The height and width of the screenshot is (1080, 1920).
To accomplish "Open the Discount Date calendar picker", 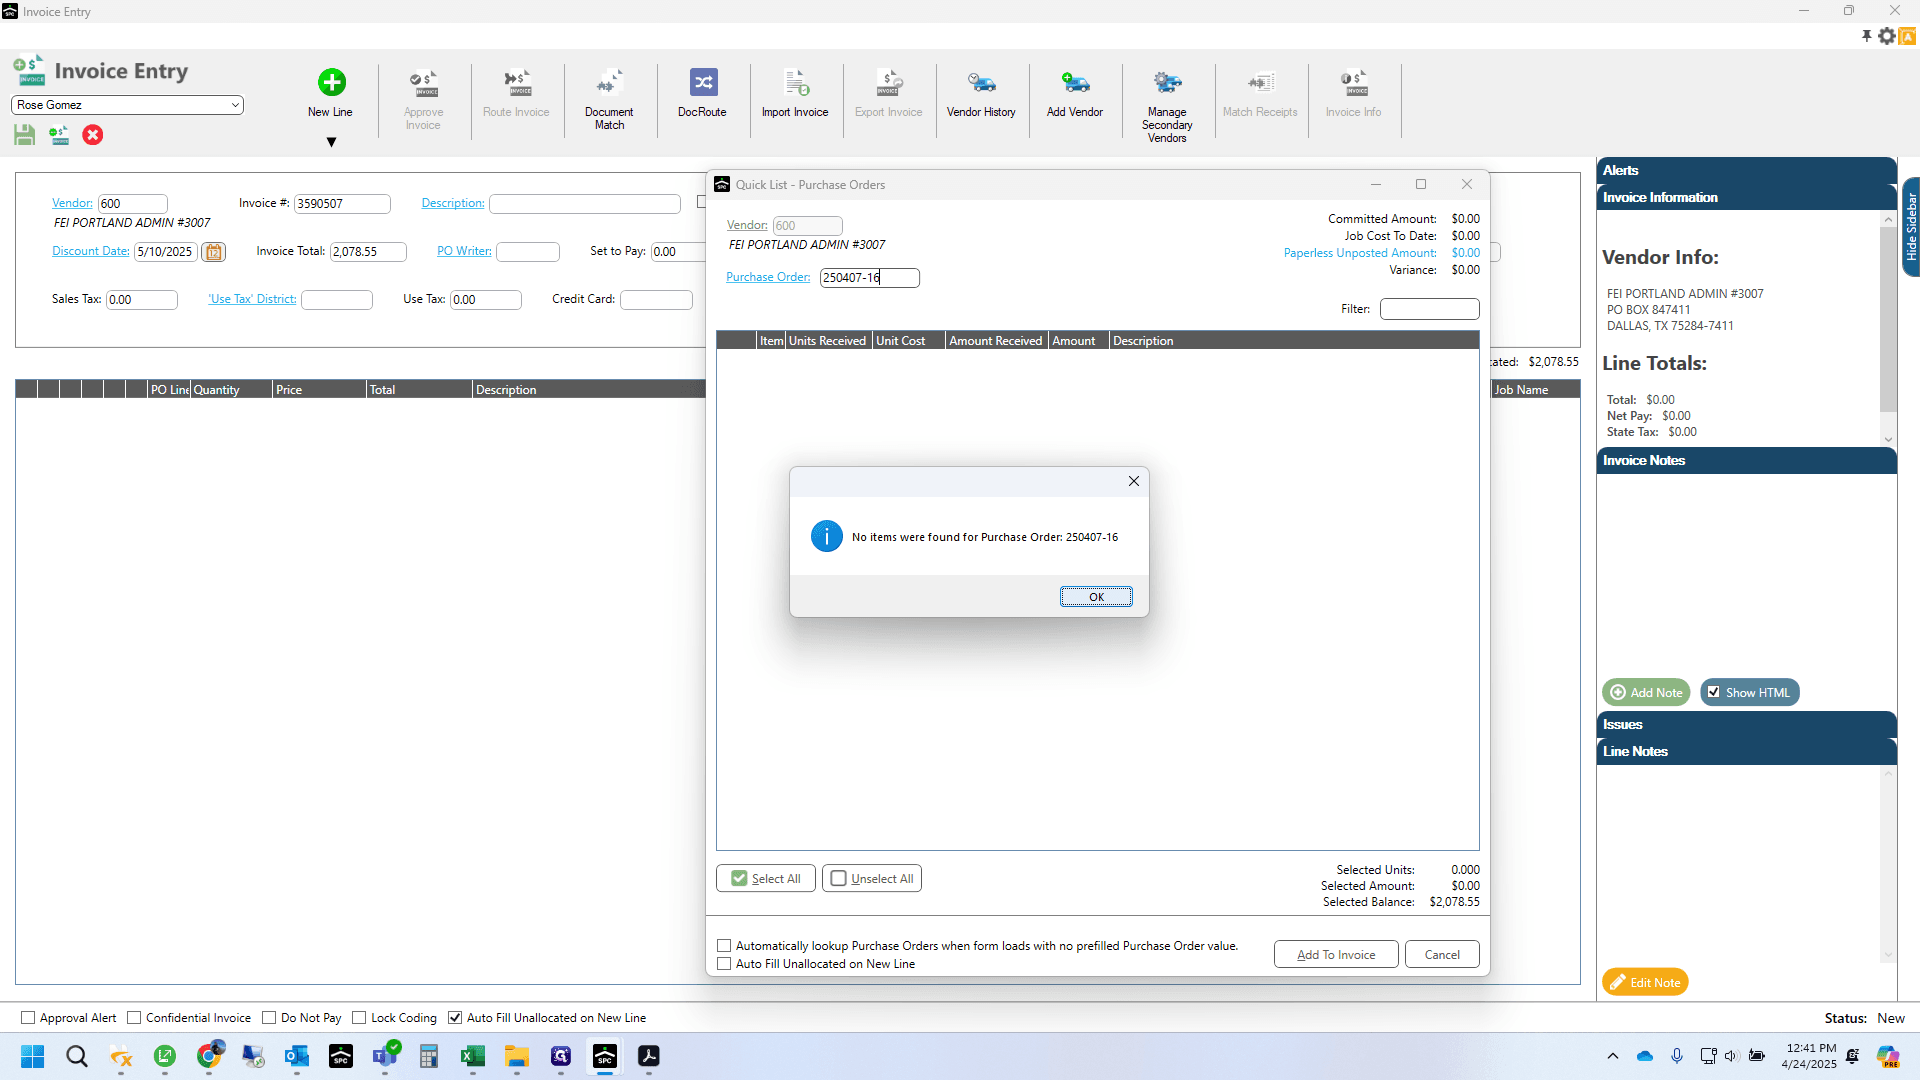I will (x=213, y=252).
